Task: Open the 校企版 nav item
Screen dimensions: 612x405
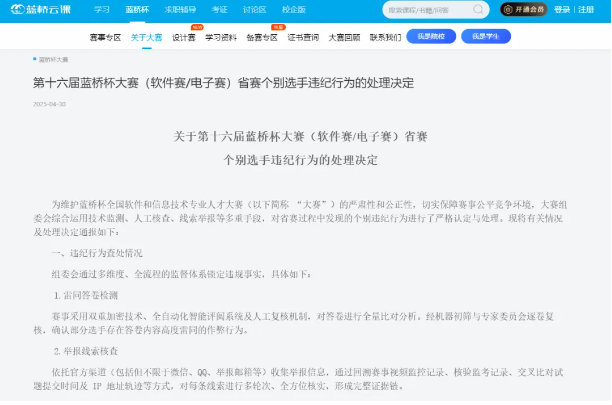Action: [294, 10]
